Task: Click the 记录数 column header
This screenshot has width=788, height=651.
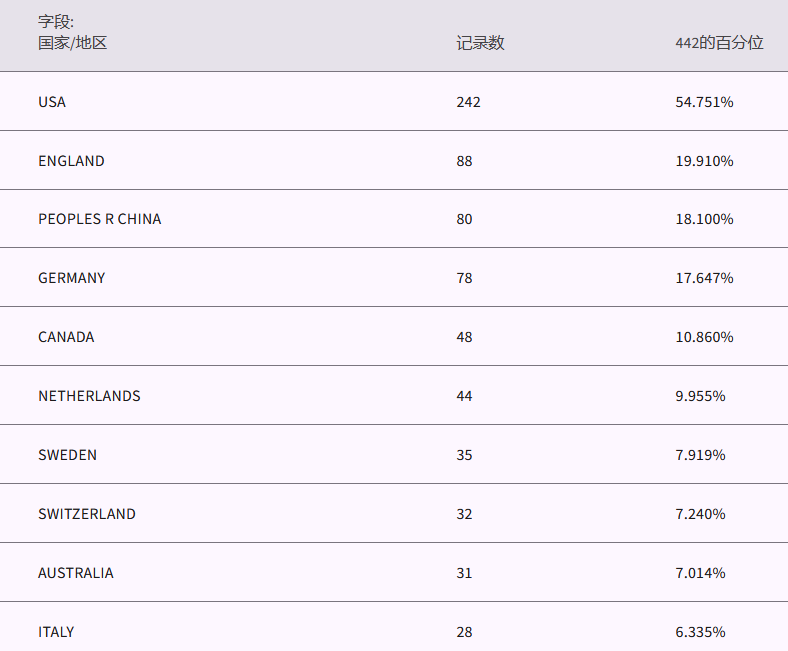Action: point(480,43)
